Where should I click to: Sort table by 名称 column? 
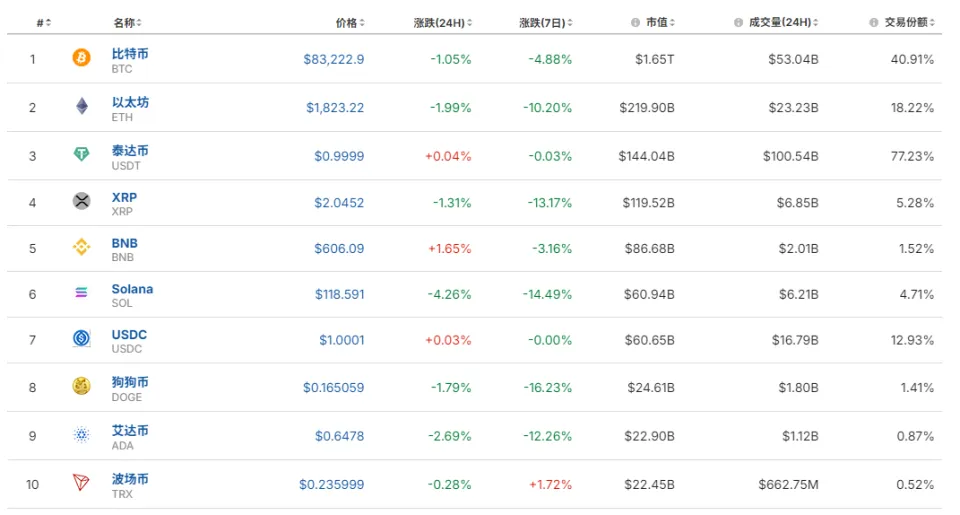[x=127, y=23]
